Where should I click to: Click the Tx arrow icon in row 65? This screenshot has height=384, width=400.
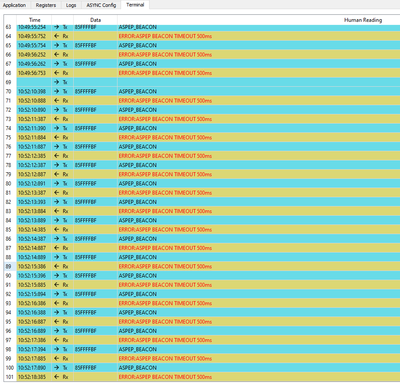tap(57, 45)
